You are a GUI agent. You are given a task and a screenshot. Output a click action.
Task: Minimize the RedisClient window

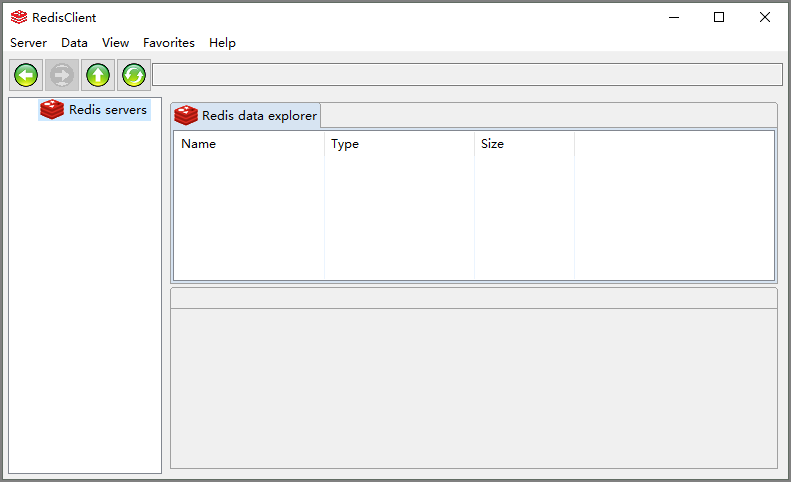coord(674,17)
